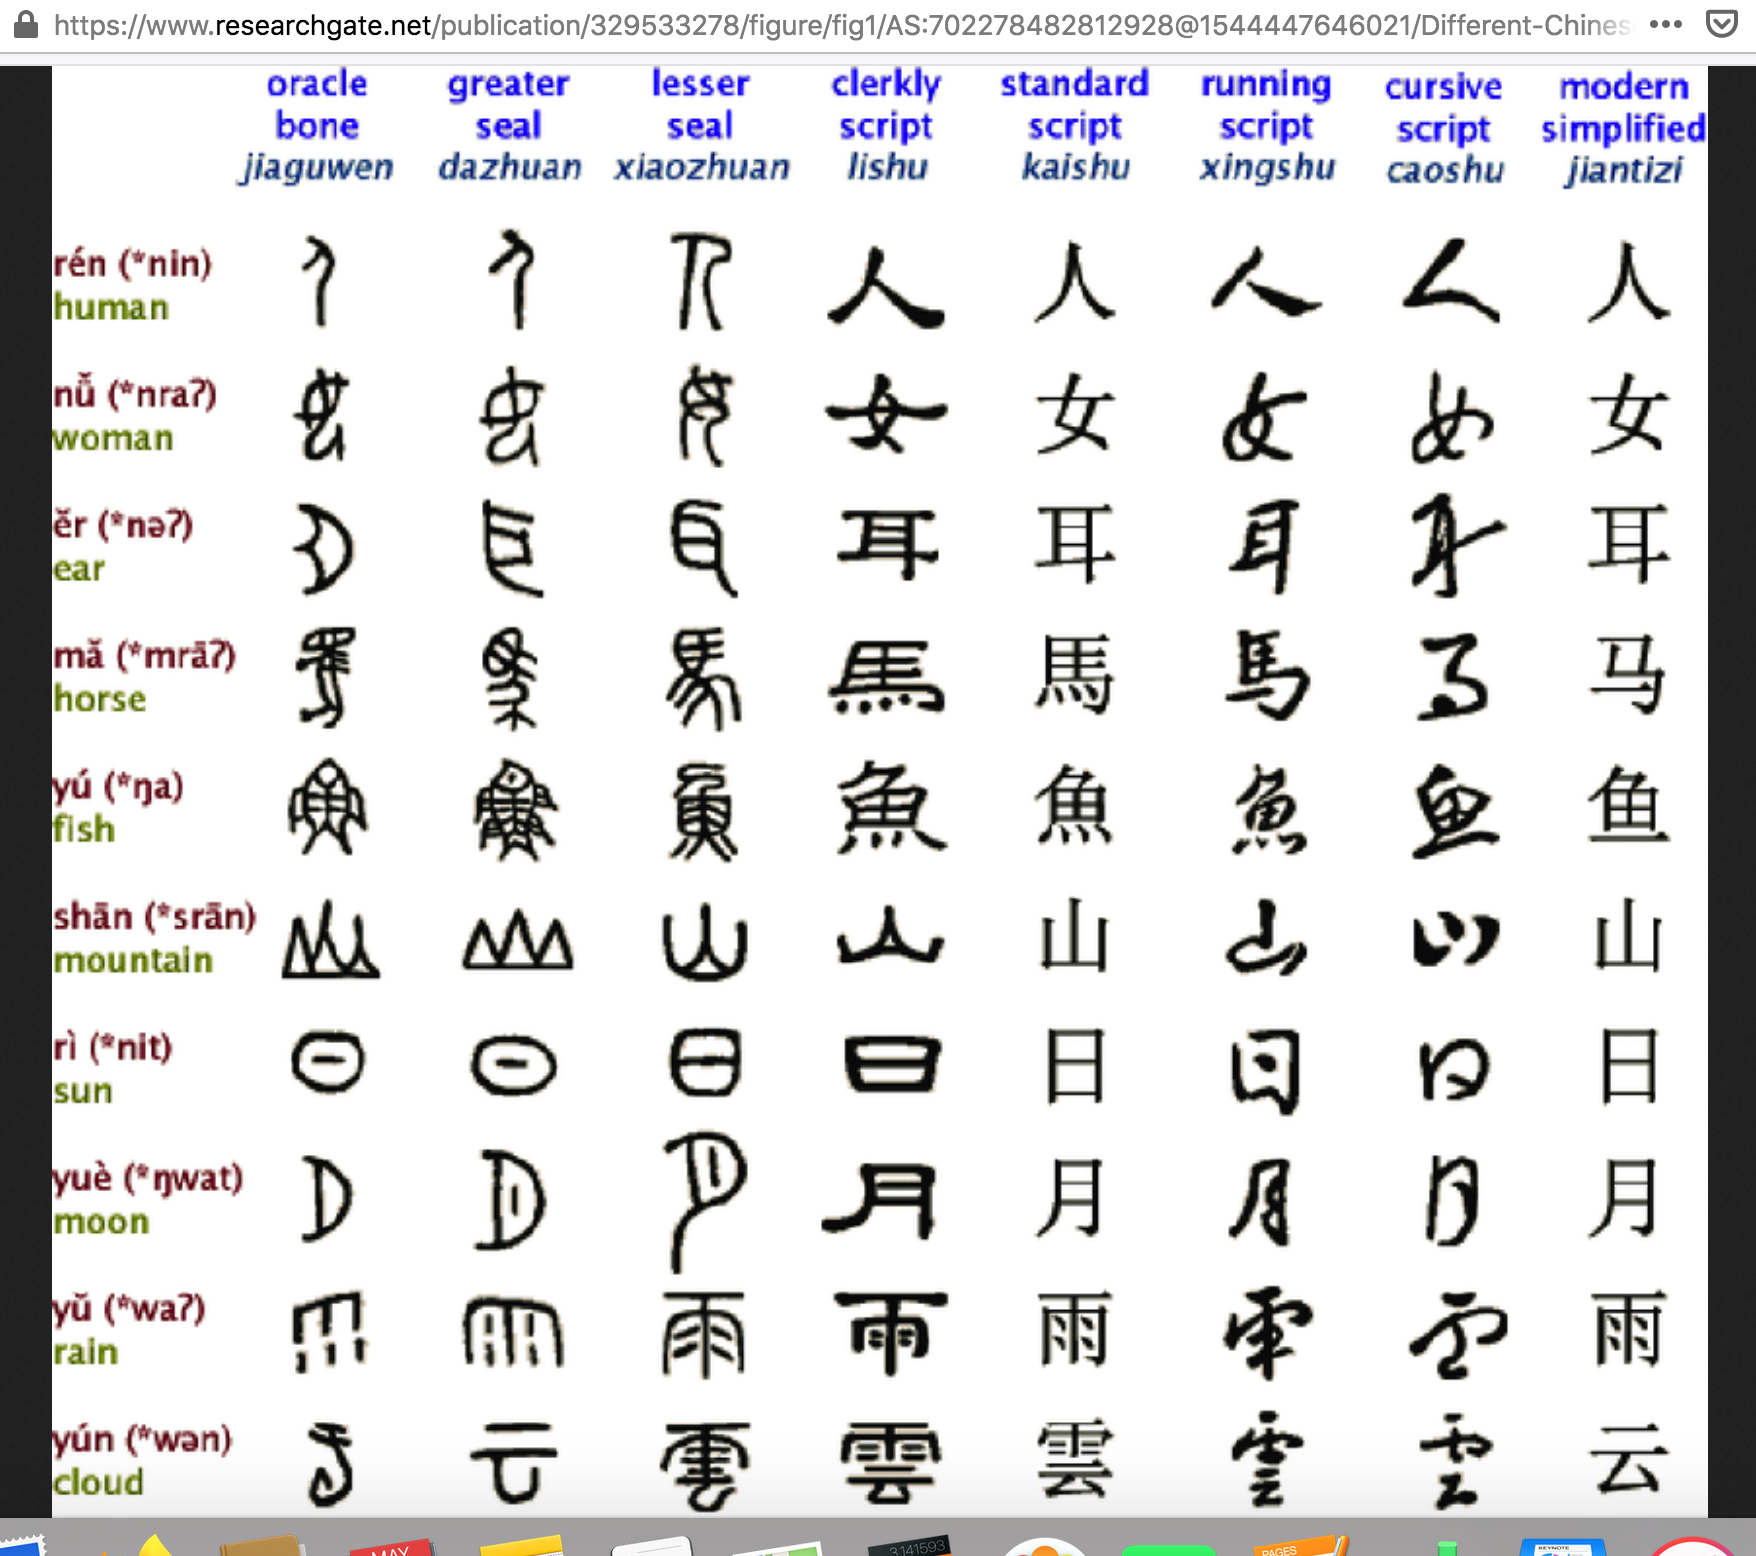This screenshot has height=1556, width=1756.
Task: Click the clerkly script character for cloud
Action: point(890,1464)
